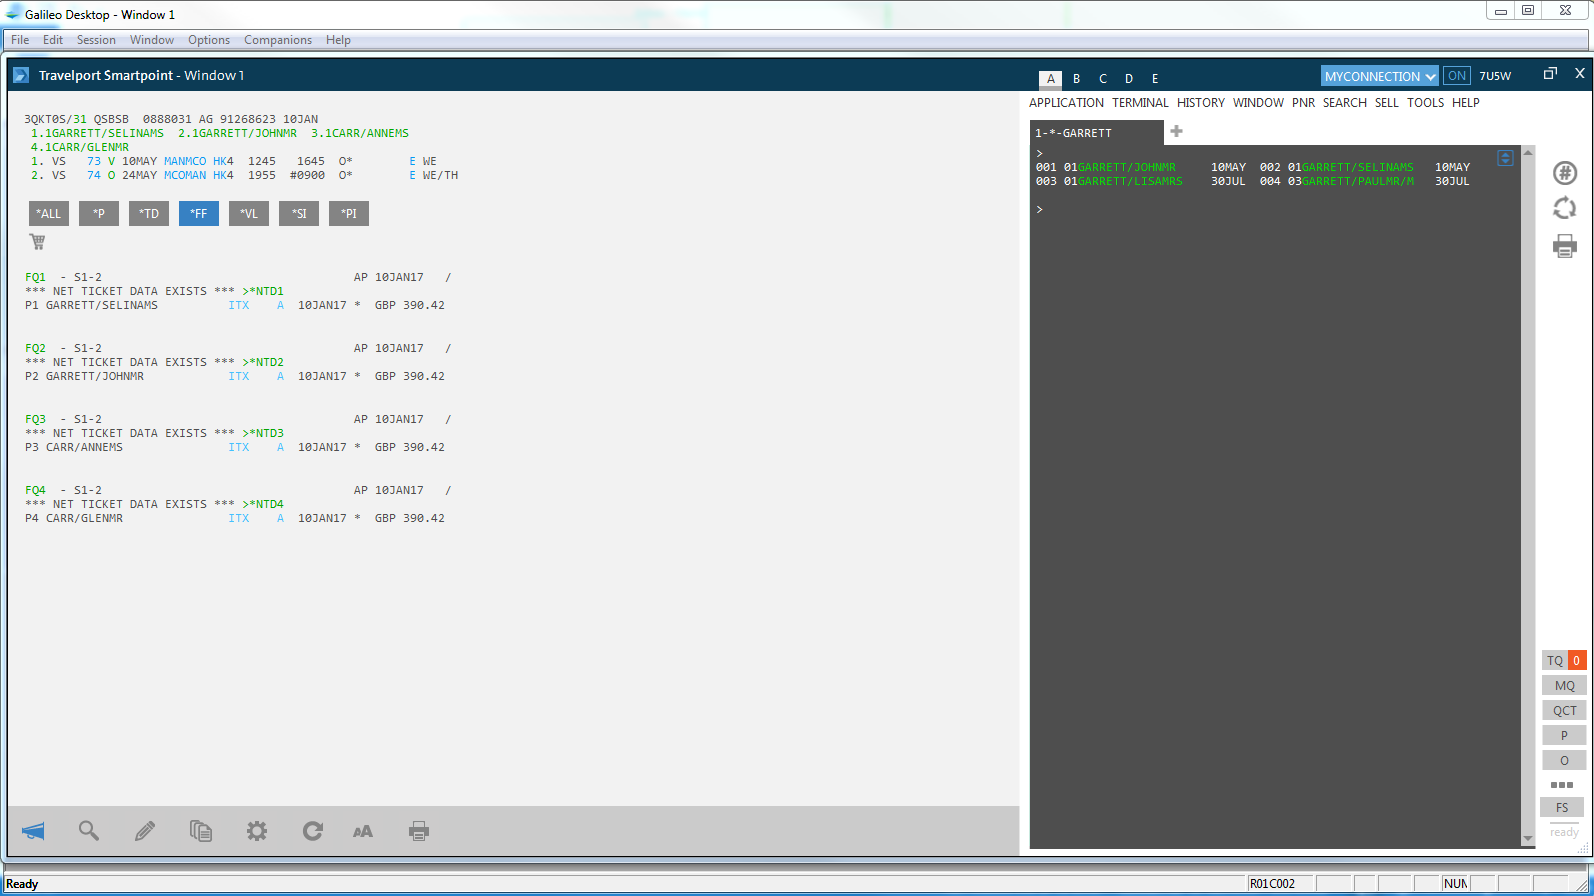Click the printer icon beside the terminal window
Screen dimensions: 1594x896
pyautogui.click(x=1565, y=245)
